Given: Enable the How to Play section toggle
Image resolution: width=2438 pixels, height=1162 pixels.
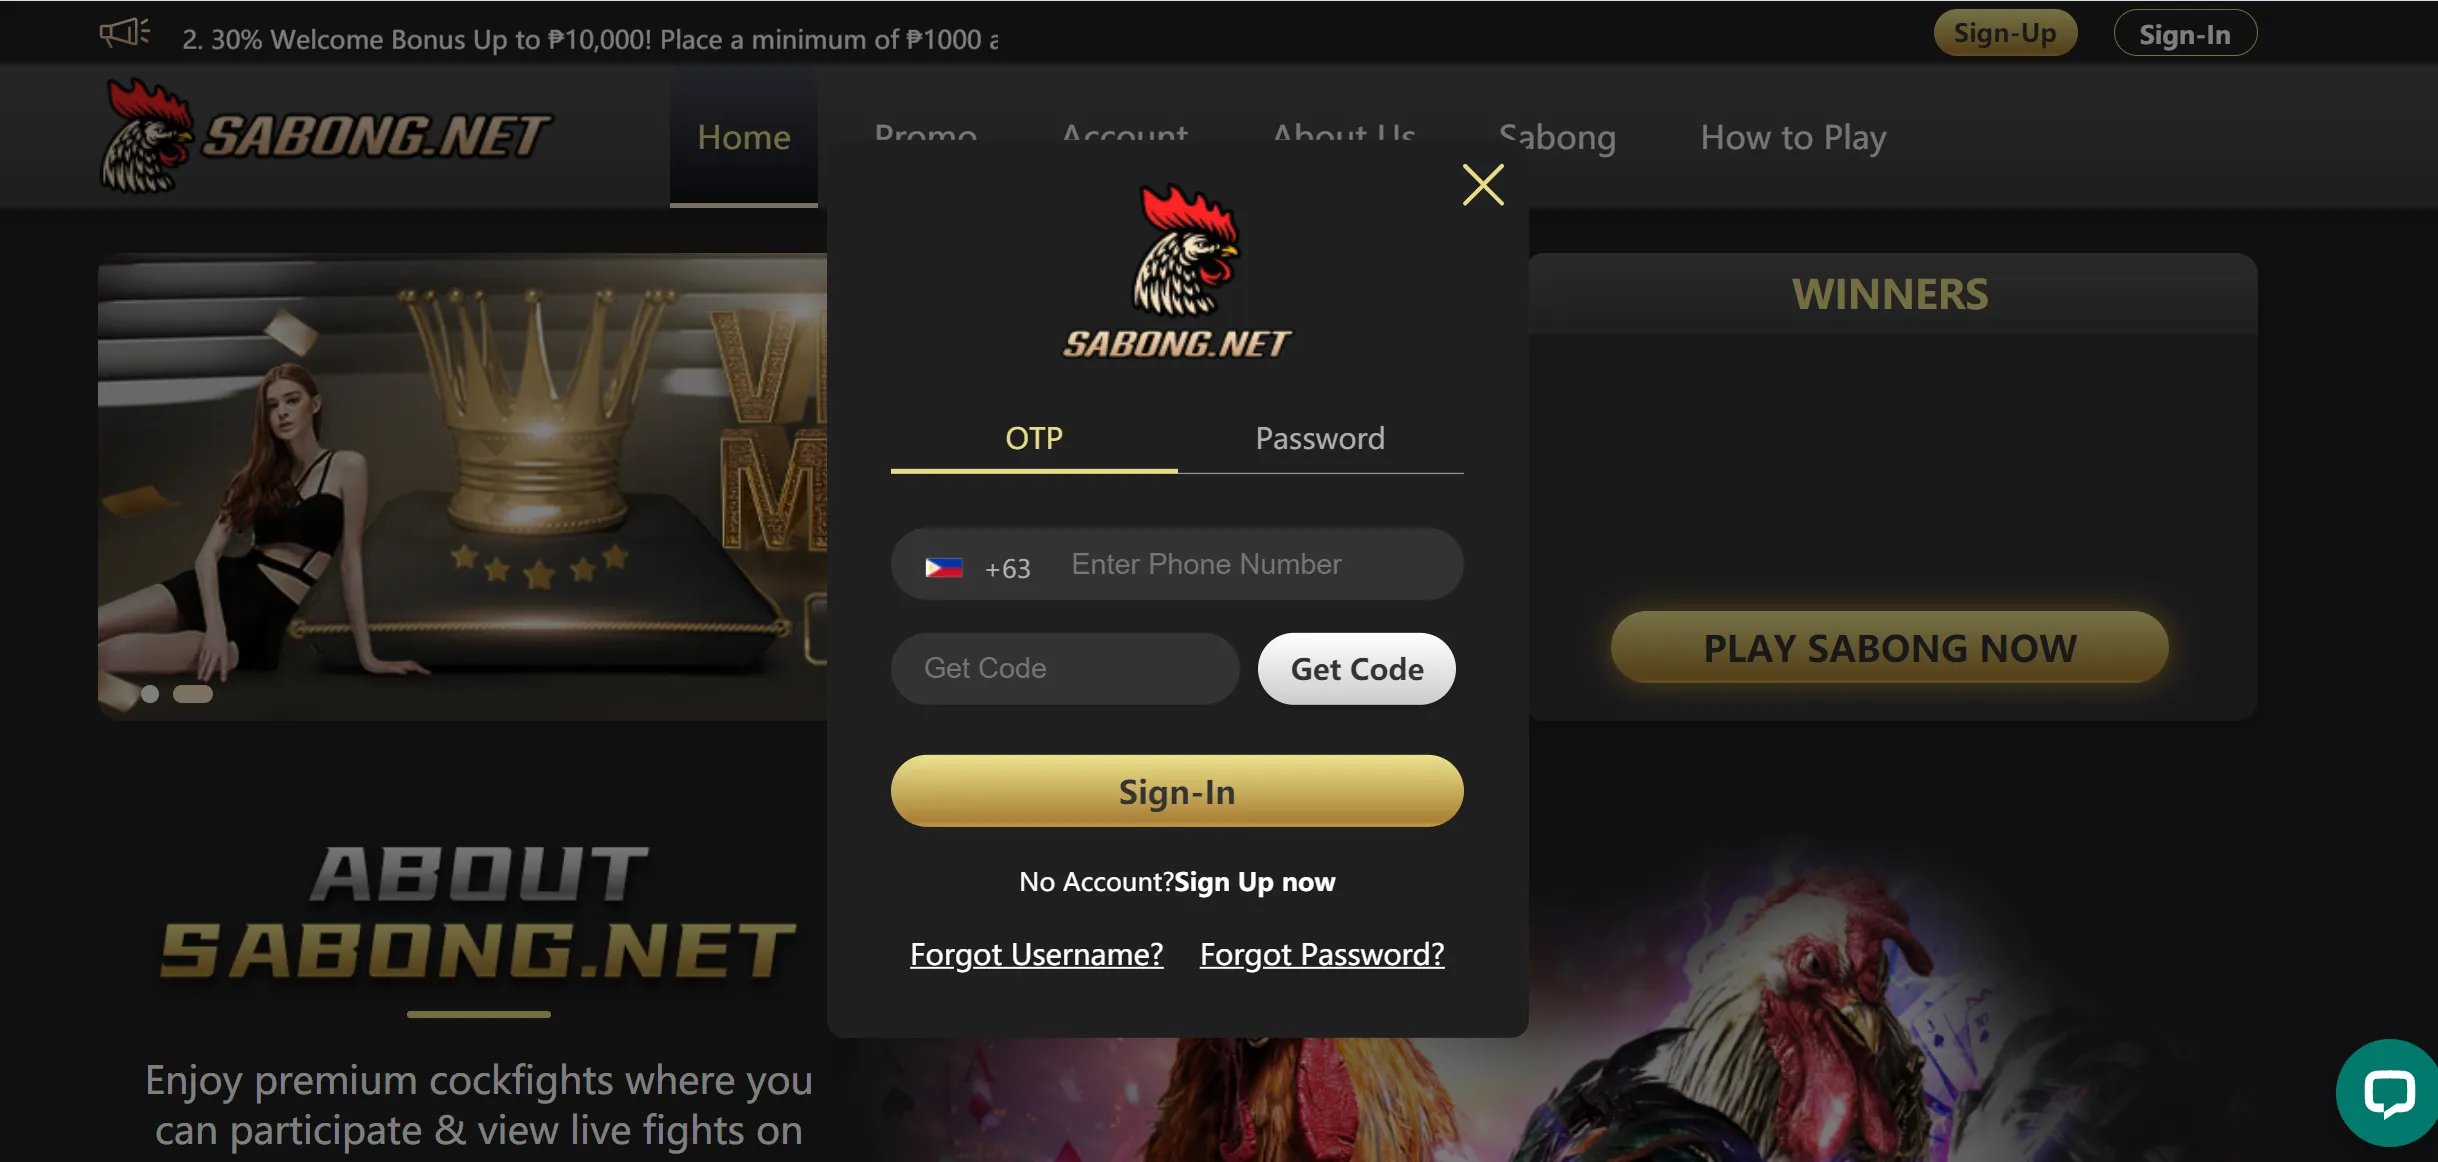Looking at the screenshot, I should point(1793,137).
